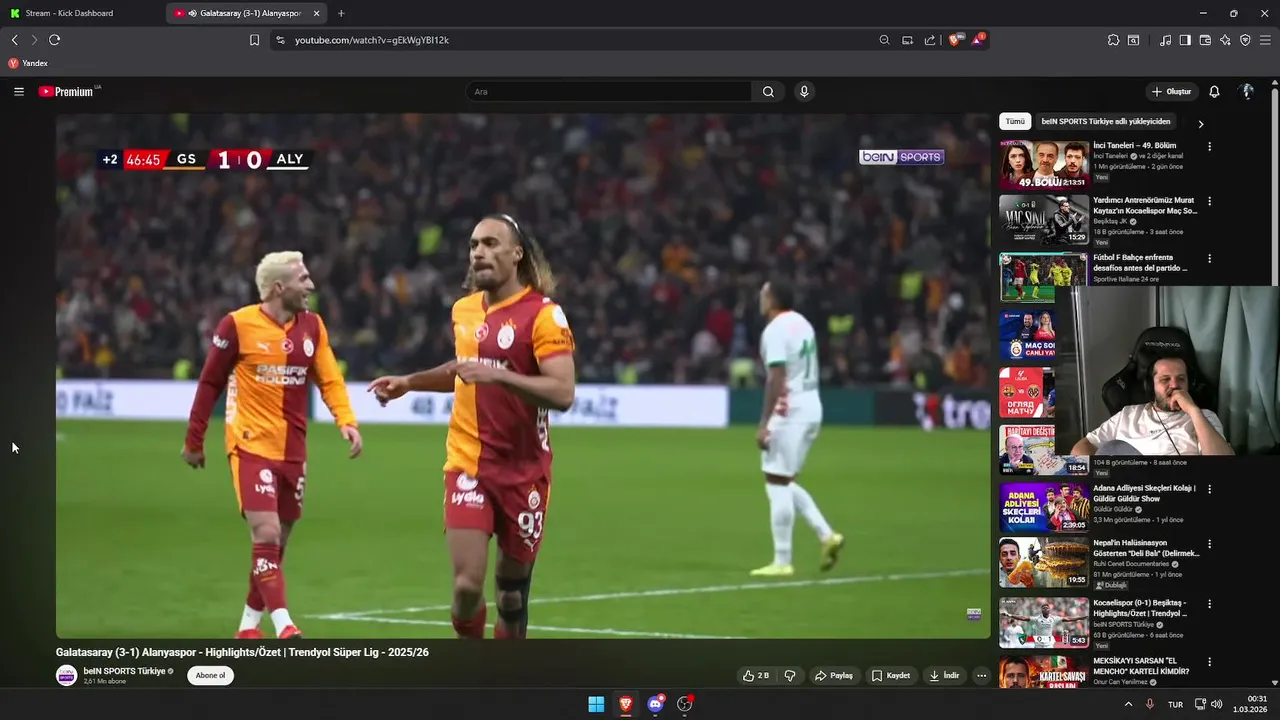The image size is (1280, 720).
Task: Open options for Fútbol F Bahçe video
Action: 1209,258
